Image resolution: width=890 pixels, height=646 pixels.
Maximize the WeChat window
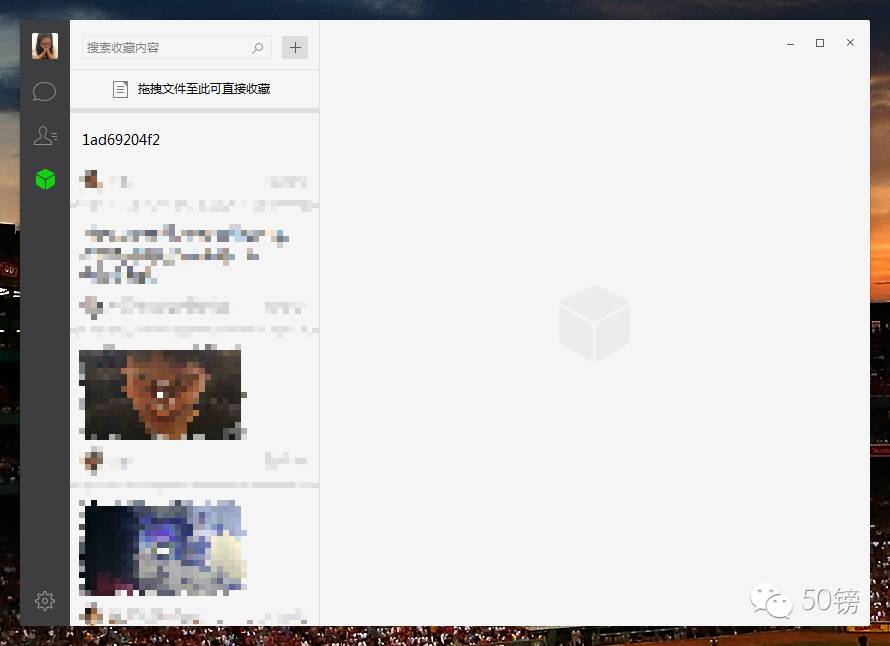[x=820, y=43]
